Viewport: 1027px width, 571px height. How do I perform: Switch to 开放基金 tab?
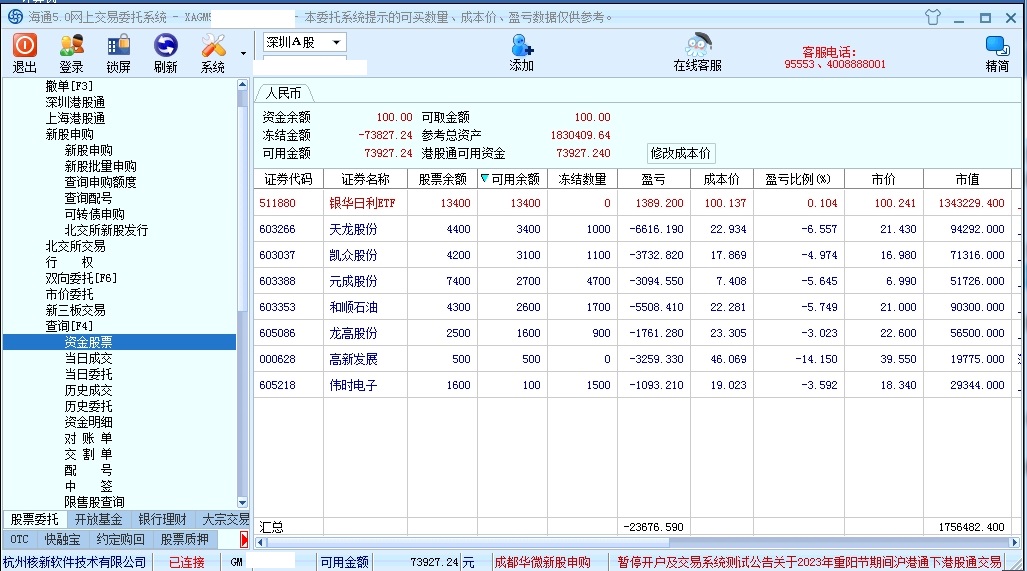[x=98, y=519]
